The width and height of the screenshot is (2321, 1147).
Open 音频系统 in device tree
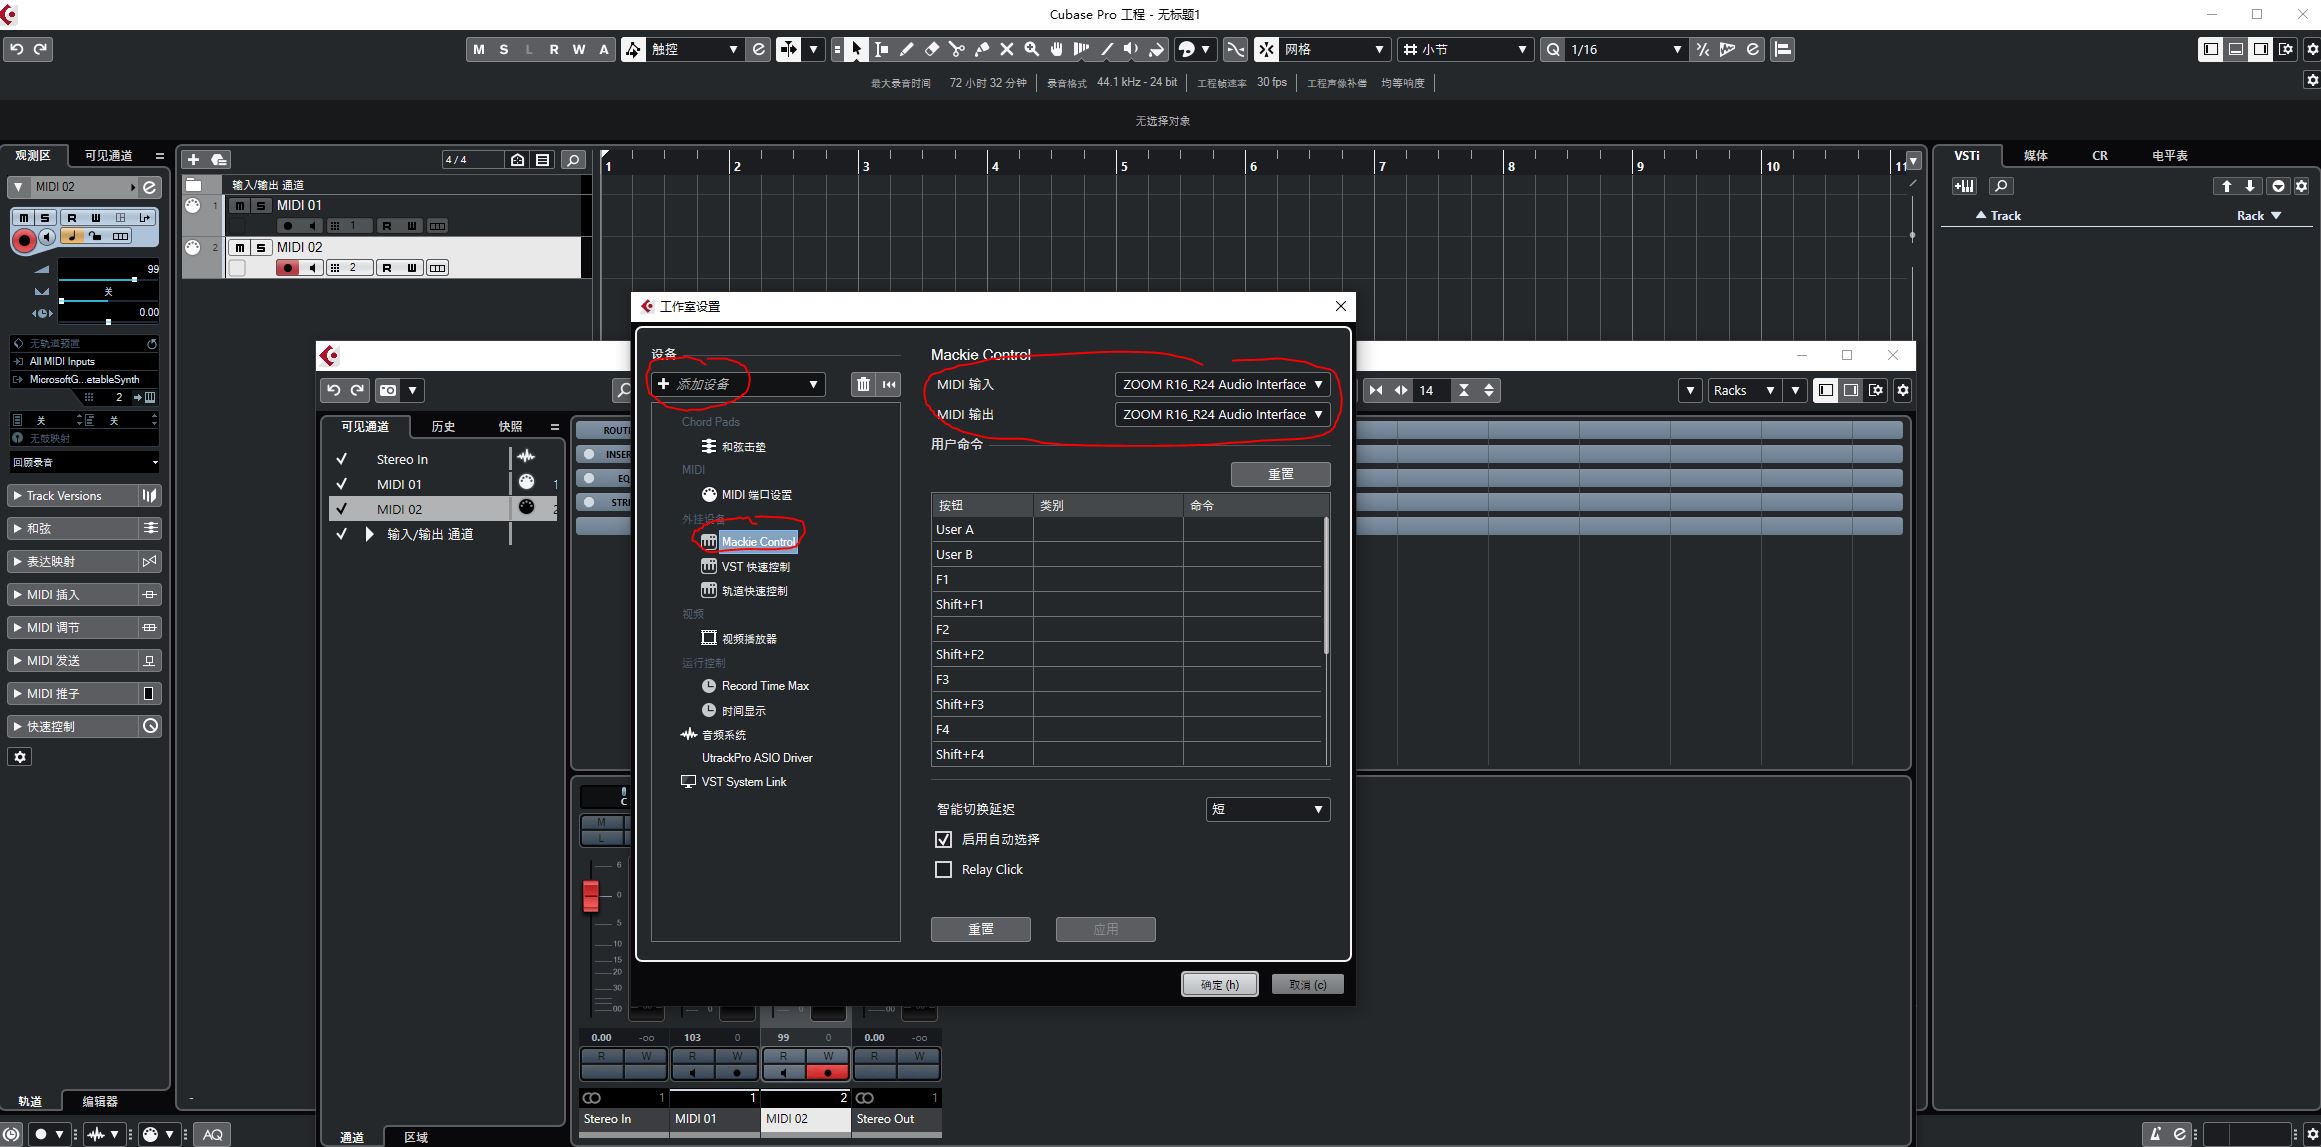click(x=723, y=735)
